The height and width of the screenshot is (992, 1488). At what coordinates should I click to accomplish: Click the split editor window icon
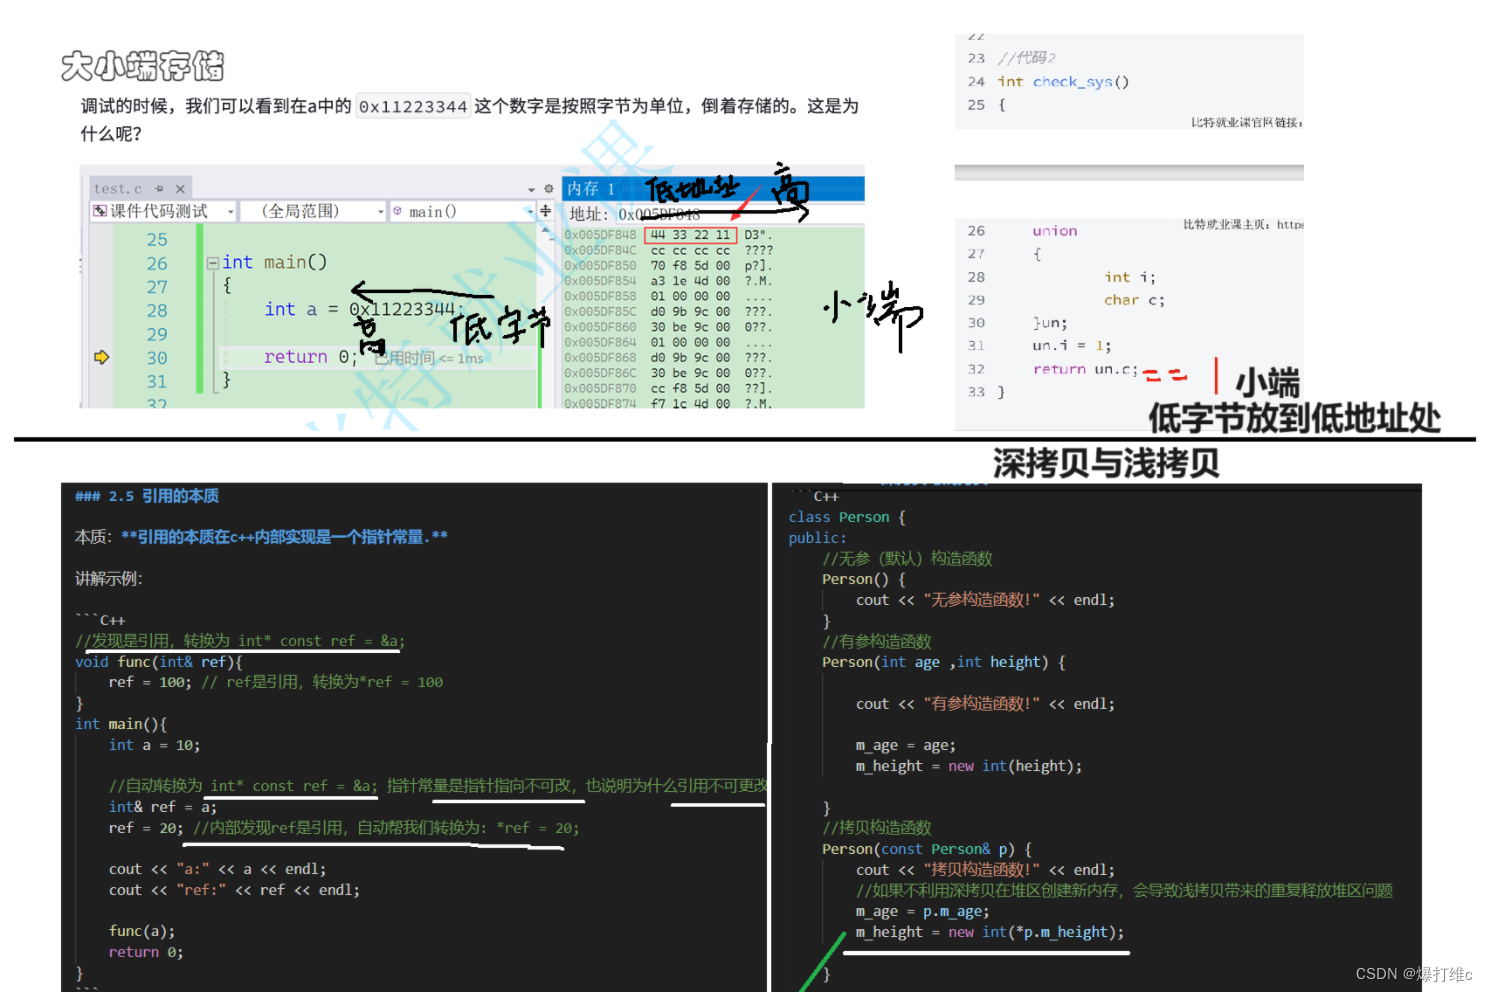click(x=545, y=211)
